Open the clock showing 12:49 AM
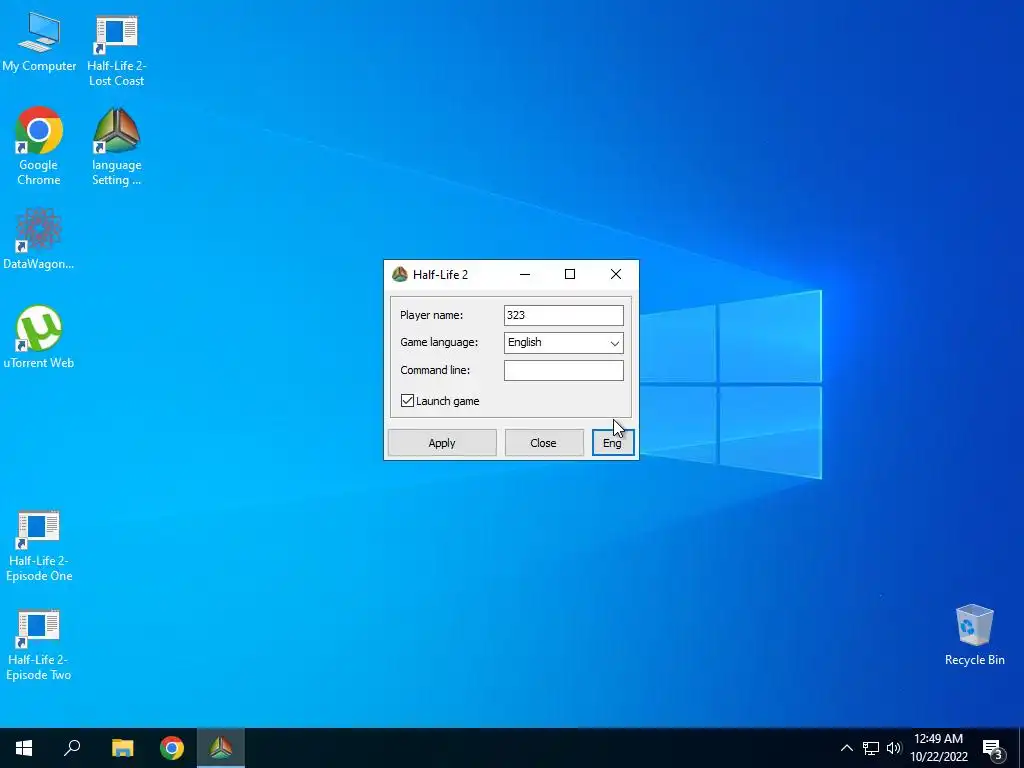 click(x=938, y=748)
